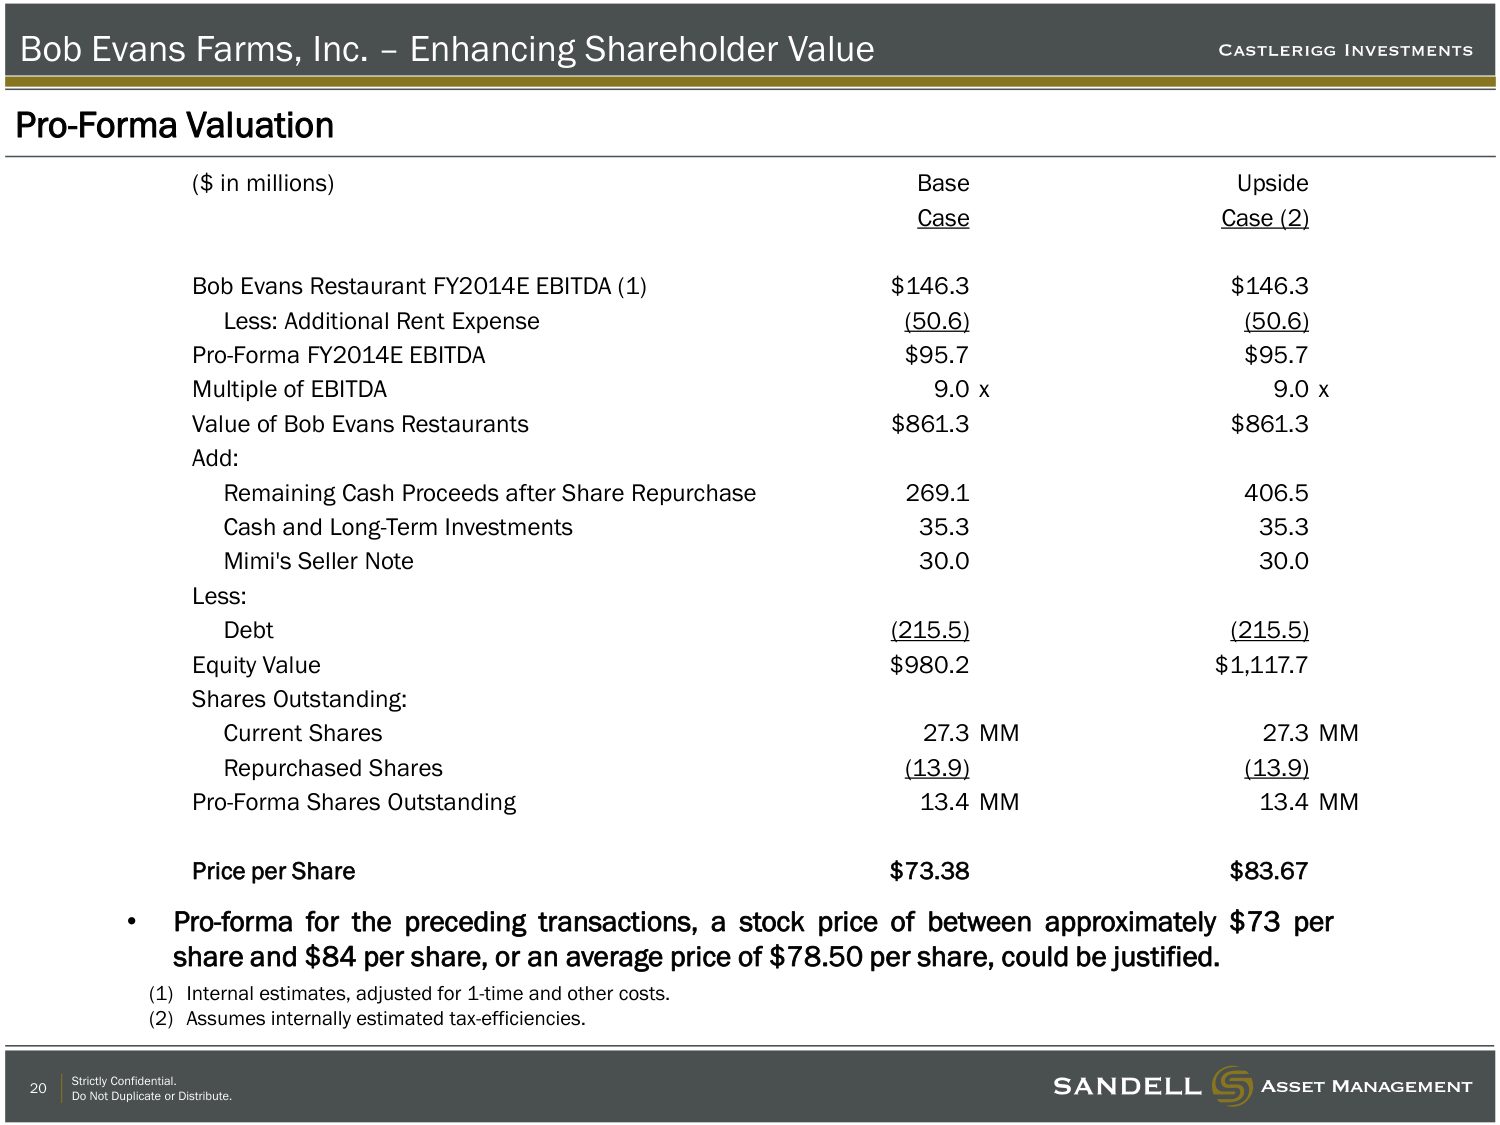Select 'Remaining Cash Proceeds after Share Repurchase' label
This screenshot has height=1125, width=1500.
click(489, 493)
